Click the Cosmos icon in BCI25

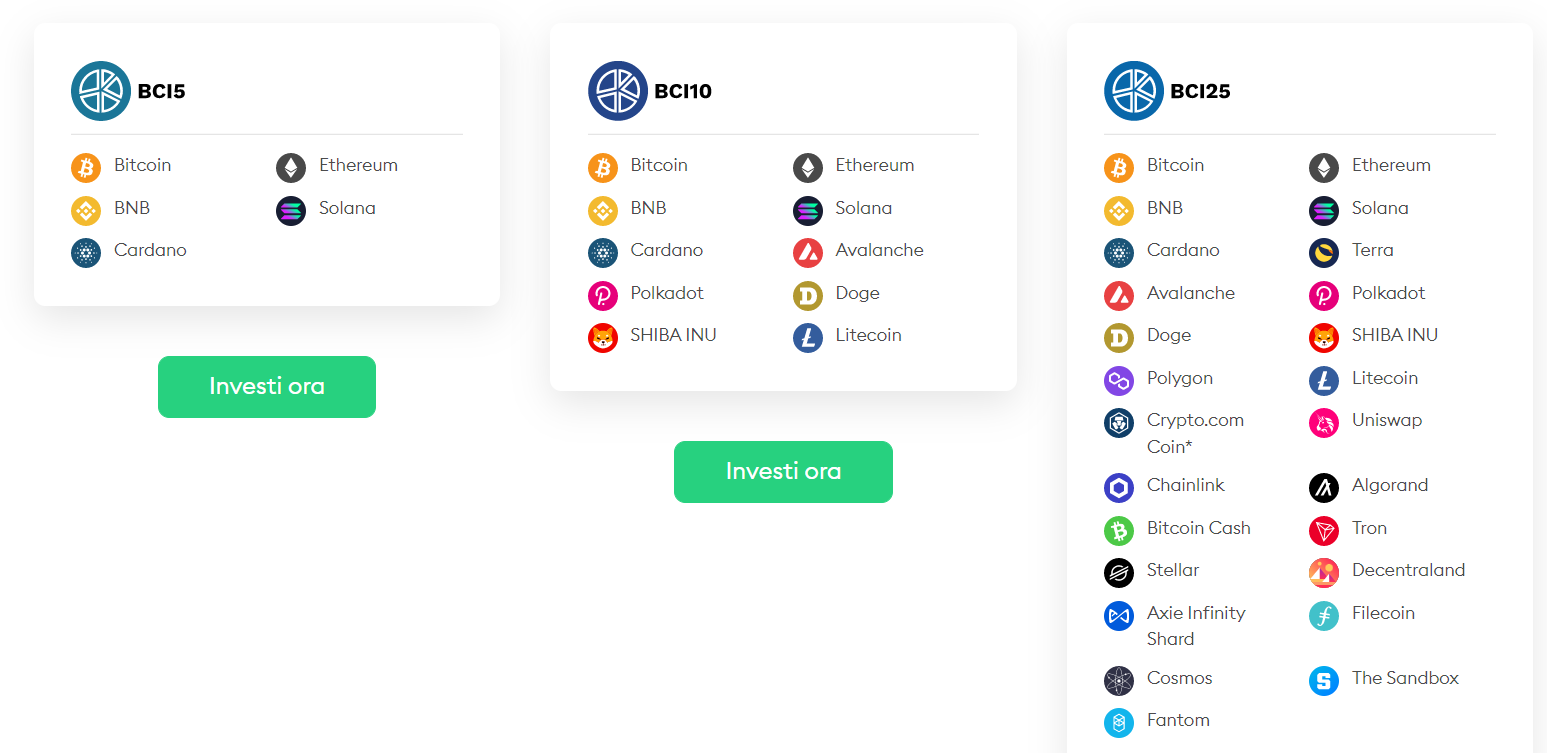[1118, 680]
